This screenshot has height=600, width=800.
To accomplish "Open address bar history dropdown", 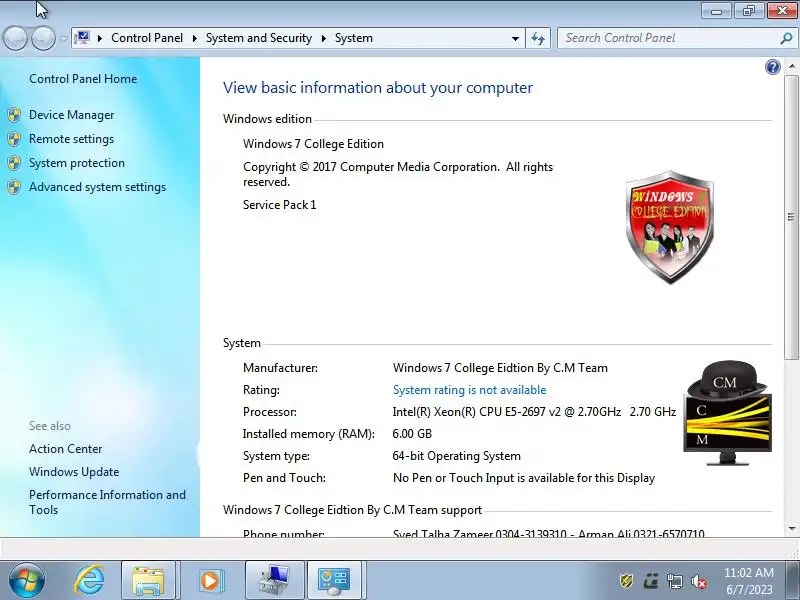I will 515,38.
